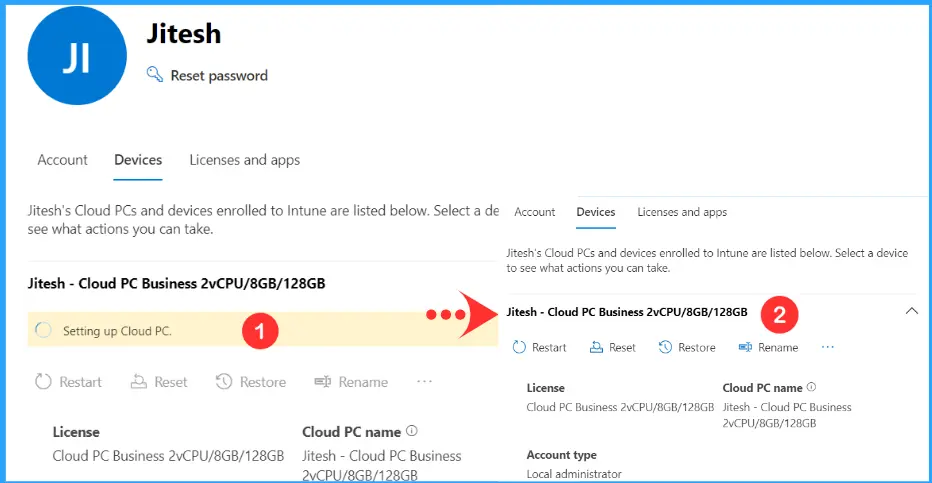The width and height of the screenshot is (932, 483).
Task: Click the Reset icon in left panel
Action: [138, 381]
